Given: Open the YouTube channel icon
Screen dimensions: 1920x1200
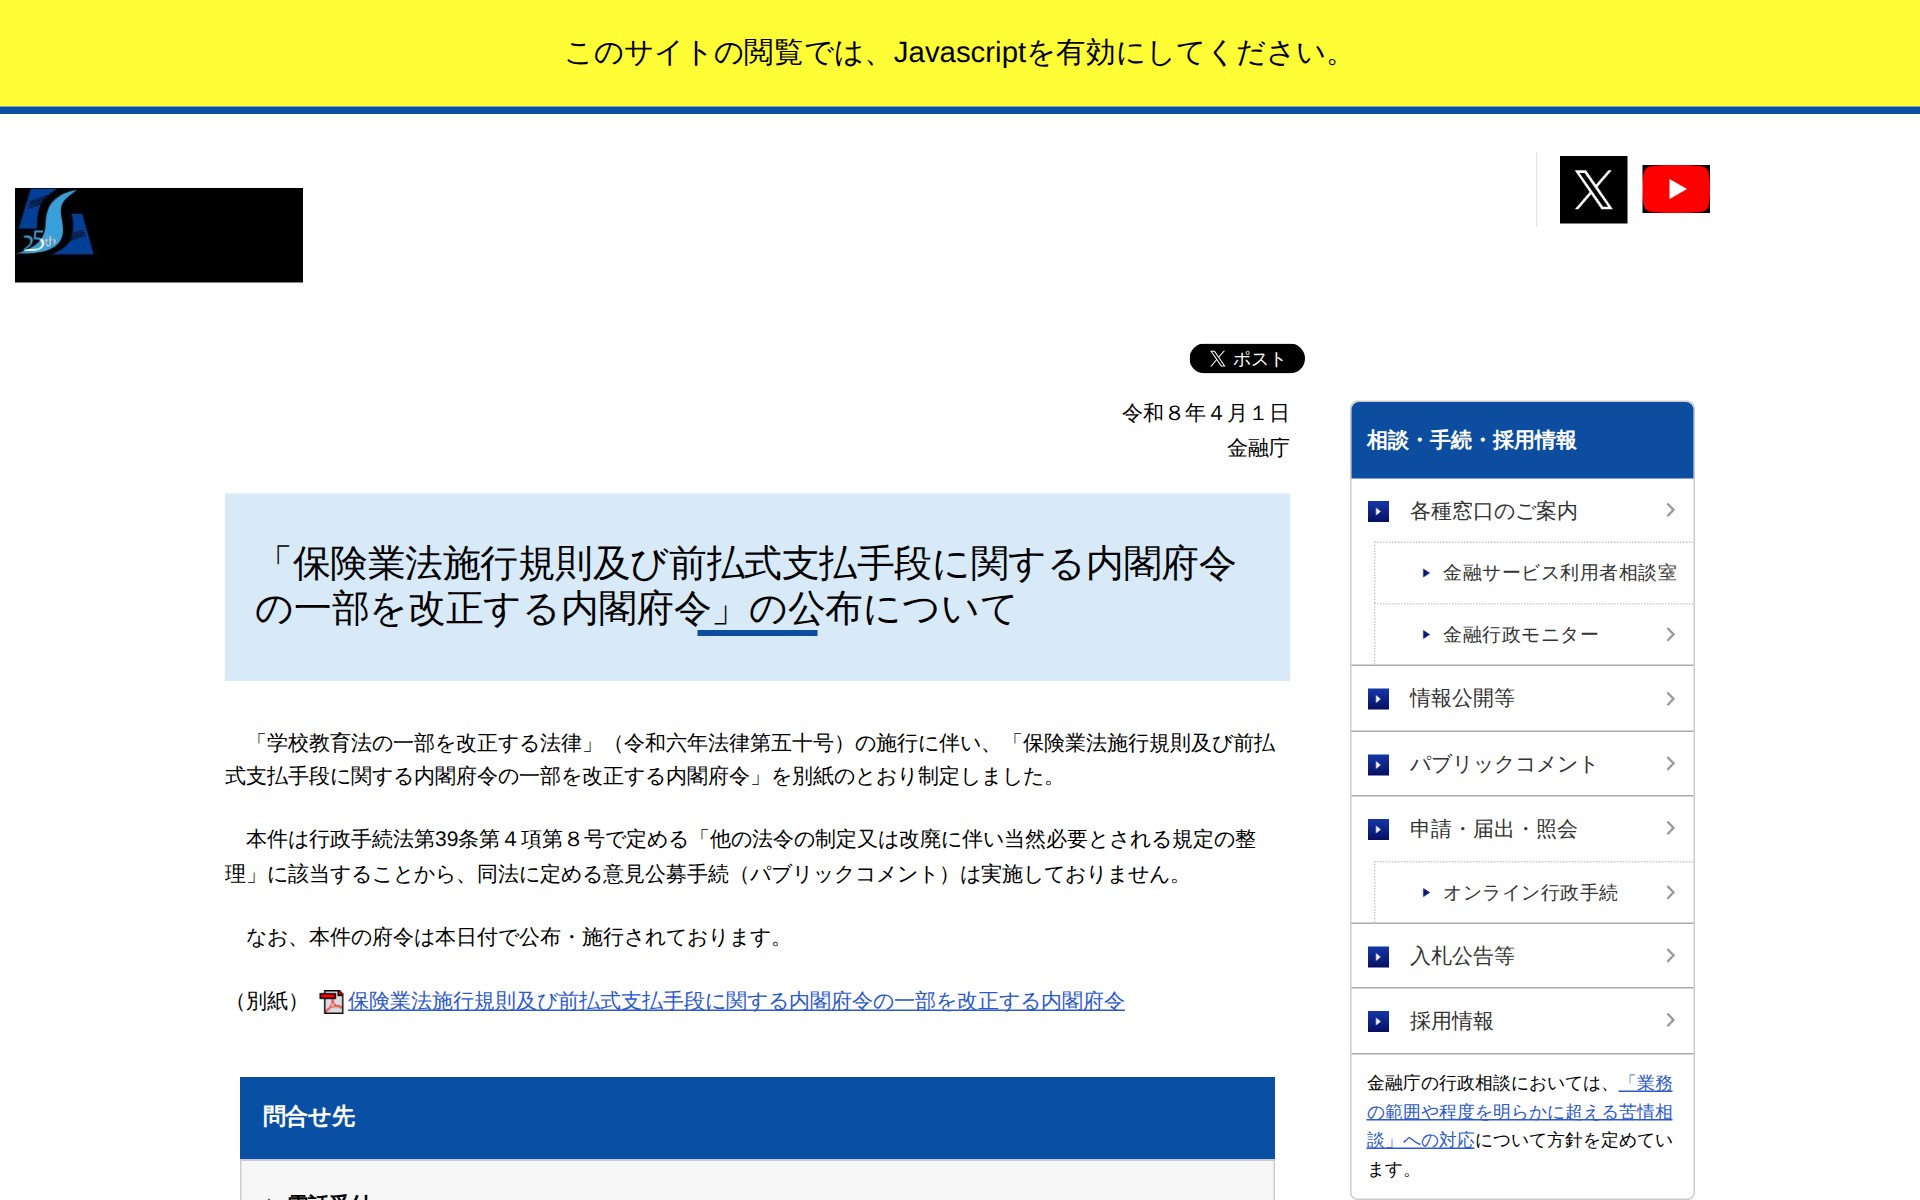Looking at the screenshot, I should pos(1675,189).
